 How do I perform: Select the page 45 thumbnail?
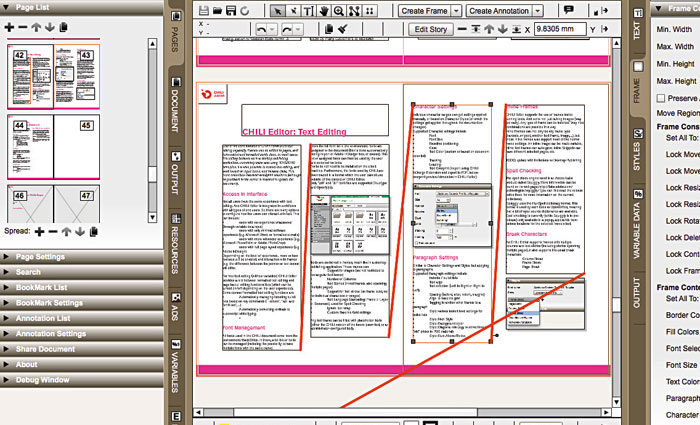(76, 147)
